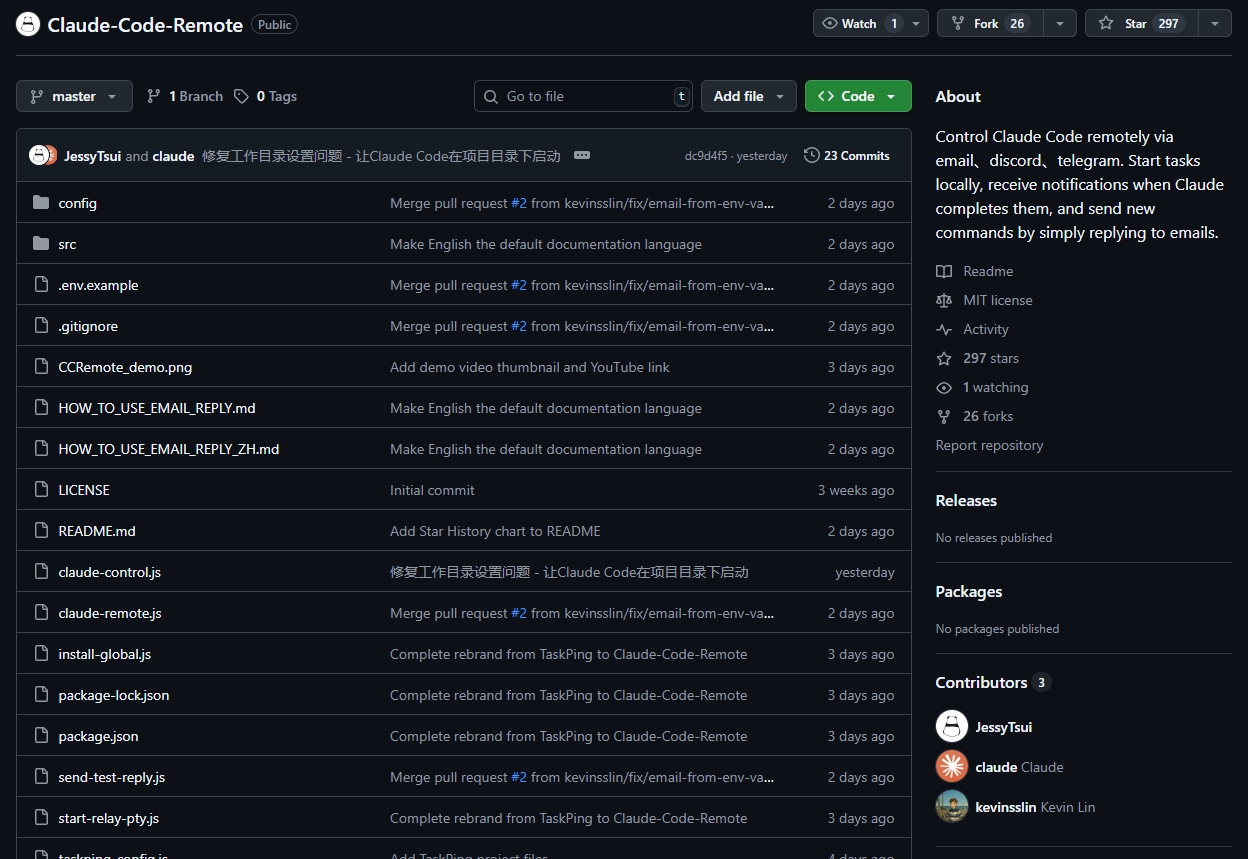Open the send-test-reply.js file

(112, 777)
